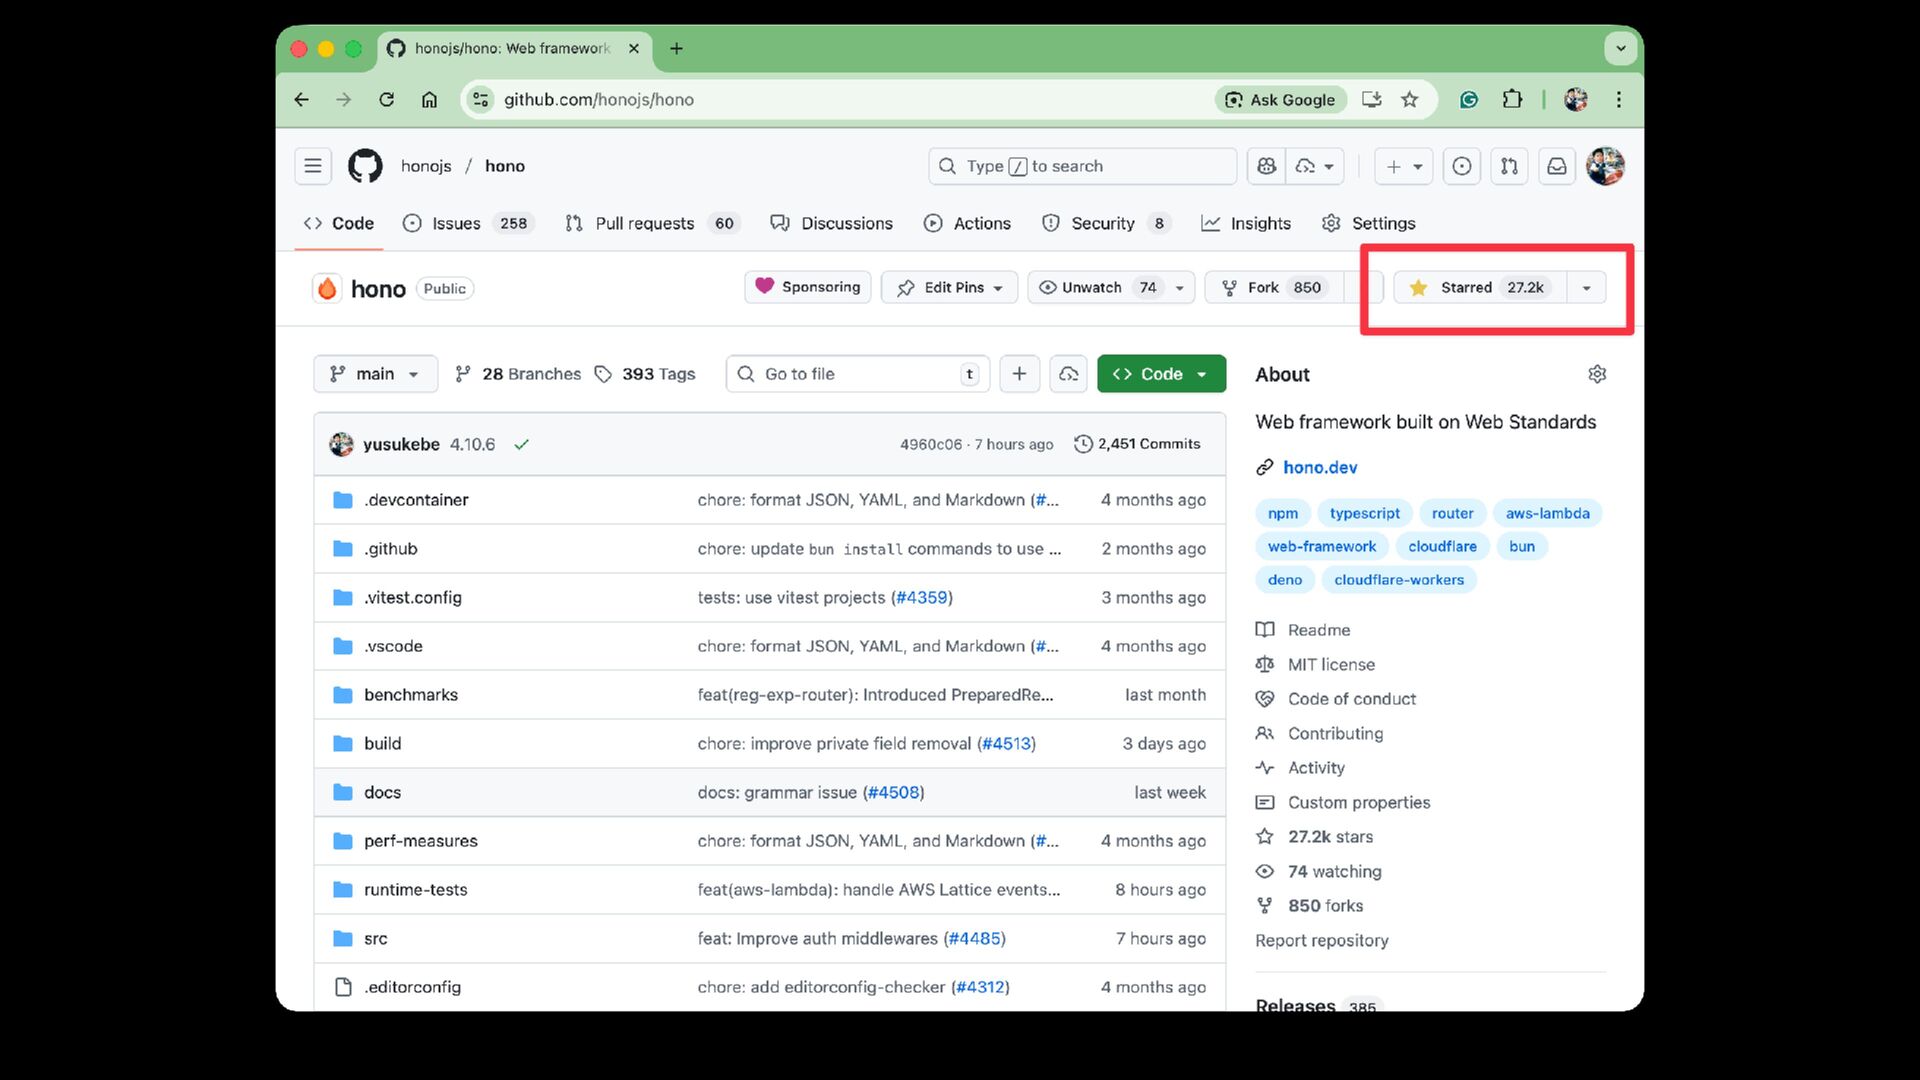Click the Add file plus button
The height and width of the screenshot is (1080, 1920).
tap(1019, 374)
